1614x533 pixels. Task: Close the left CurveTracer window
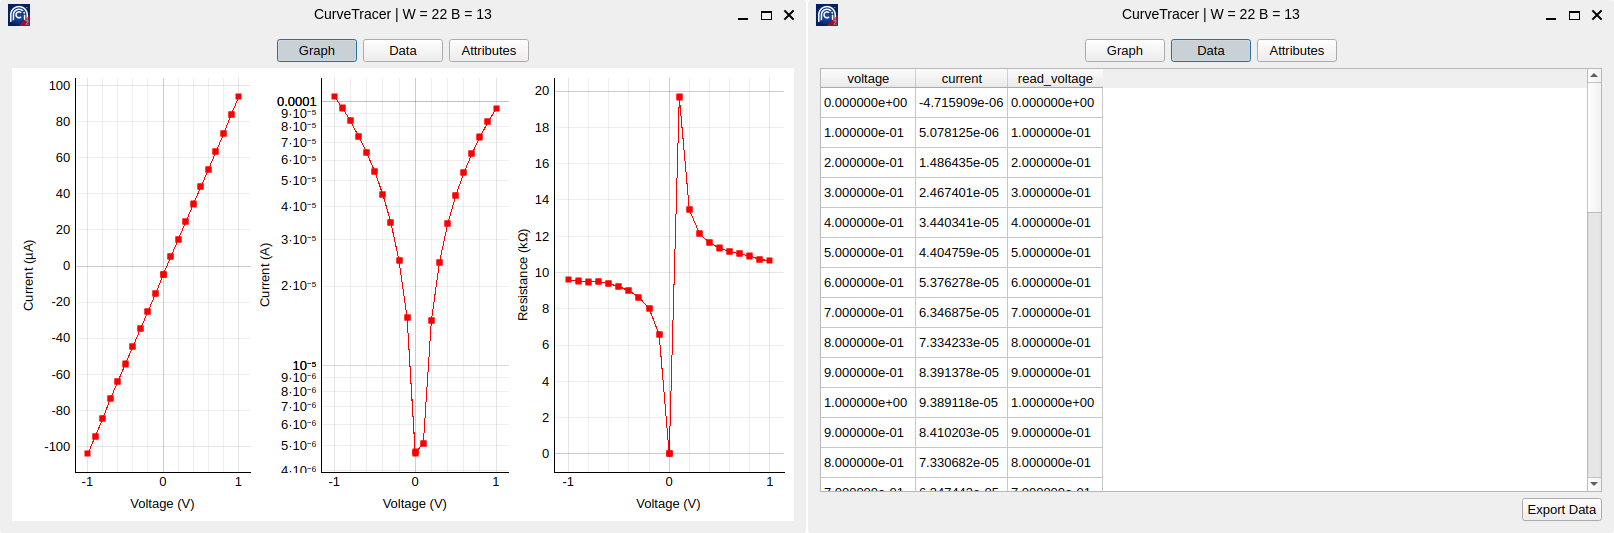coord(789,15)
